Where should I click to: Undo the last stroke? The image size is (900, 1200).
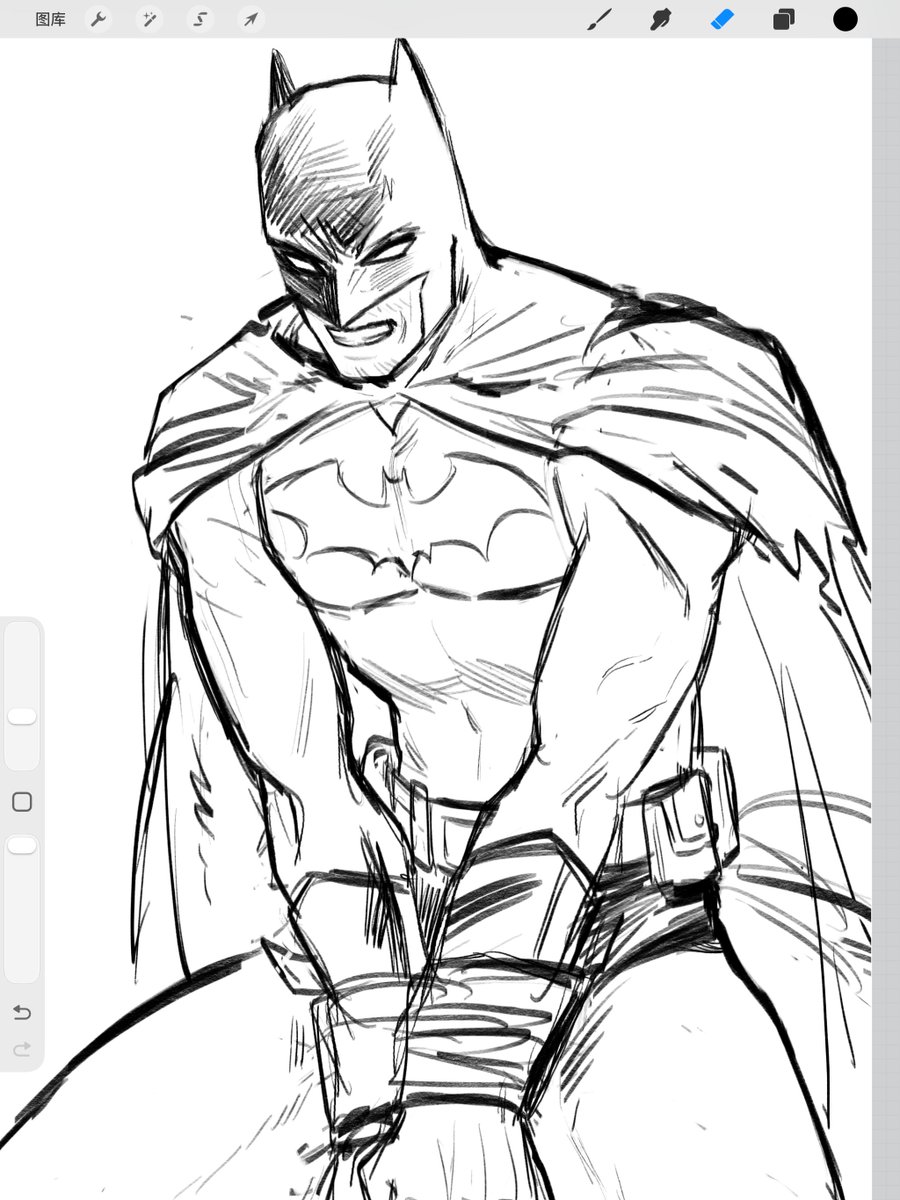pyautogui.click(x=22, y=1013)
